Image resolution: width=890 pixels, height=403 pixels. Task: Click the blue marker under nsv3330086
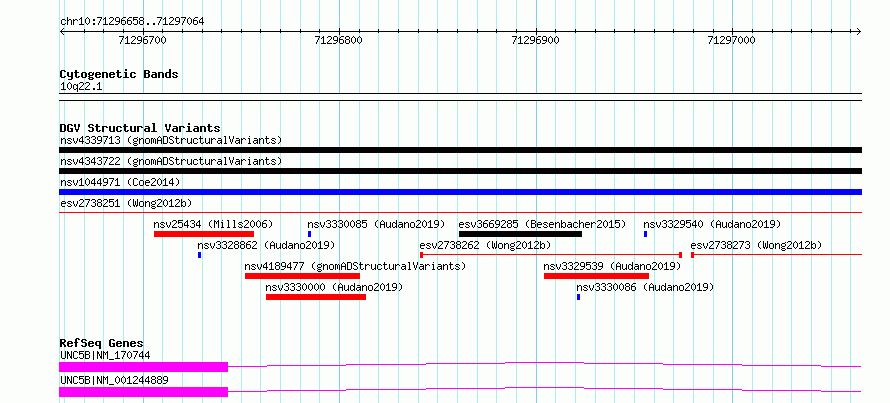point(578,297)
